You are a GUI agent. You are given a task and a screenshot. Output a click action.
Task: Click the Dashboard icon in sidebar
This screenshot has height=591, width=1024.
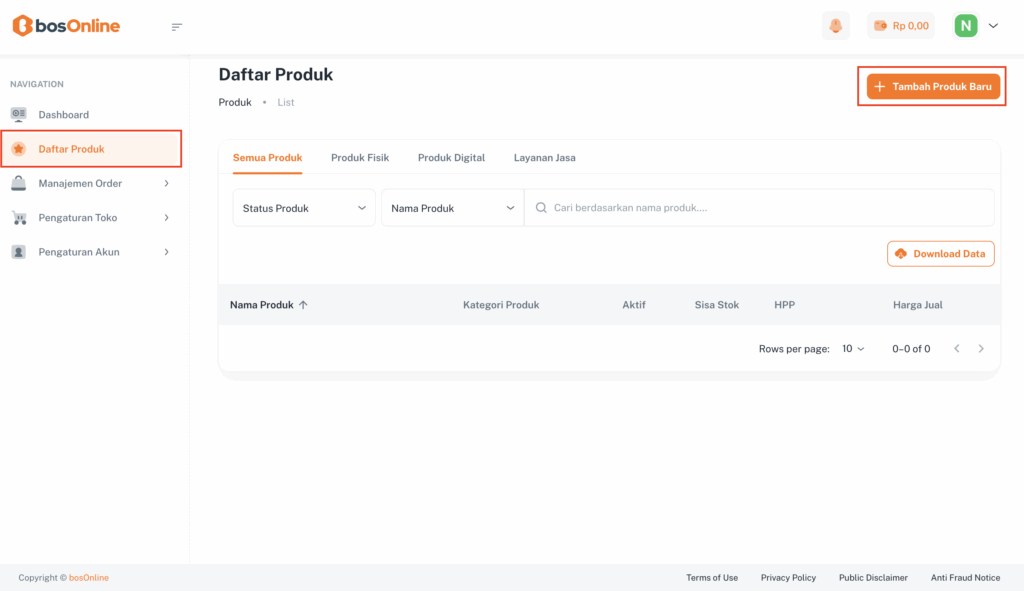click(x=18, y=115)
